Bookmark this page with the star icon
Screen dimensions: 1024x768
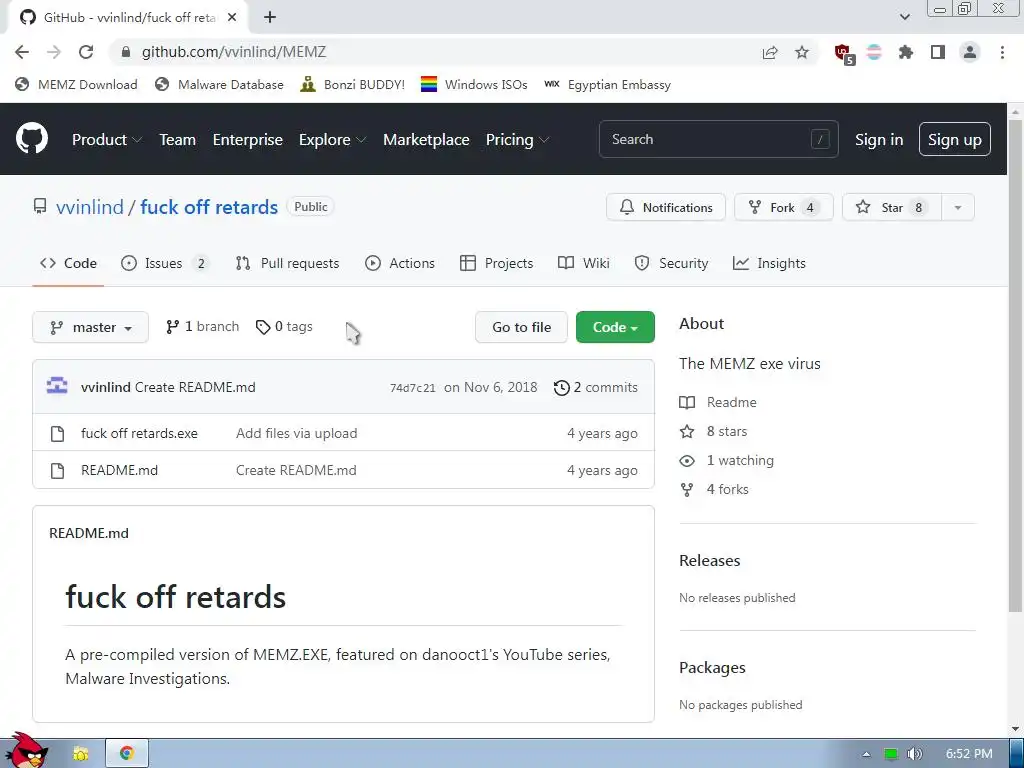point(802,53)
